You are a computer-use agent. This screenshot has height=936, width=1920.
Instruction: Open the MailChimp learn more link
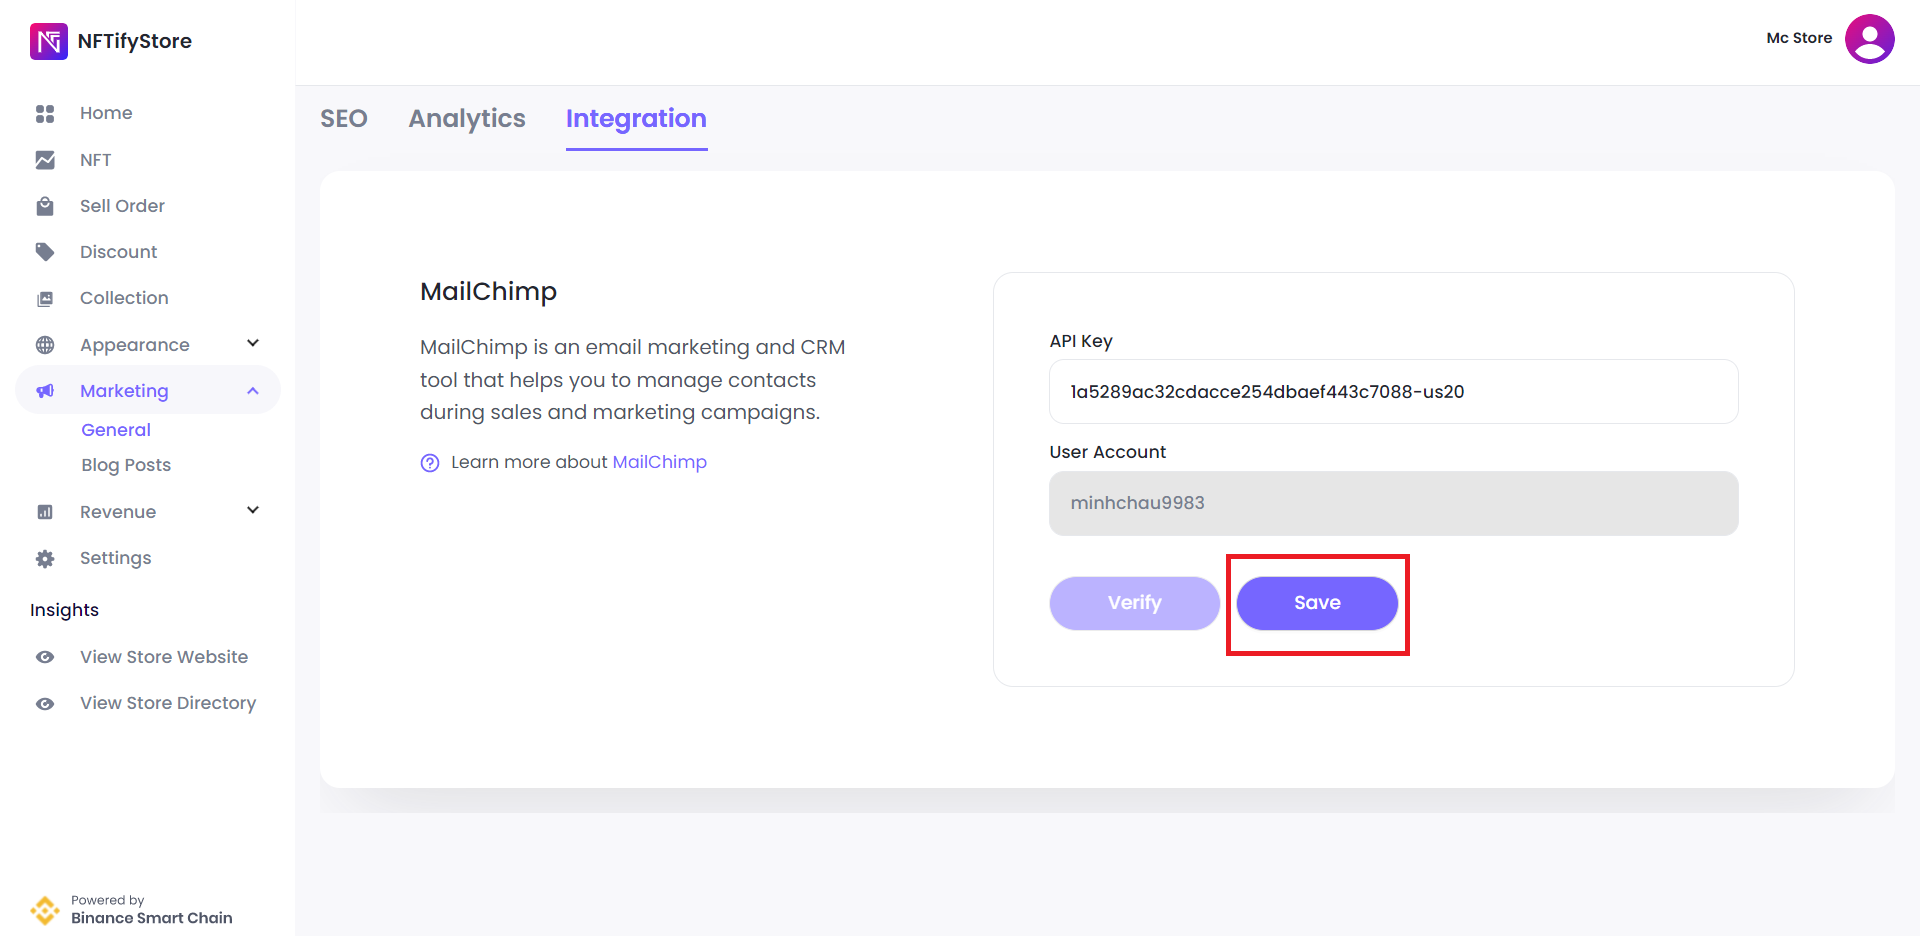[659, 462]
